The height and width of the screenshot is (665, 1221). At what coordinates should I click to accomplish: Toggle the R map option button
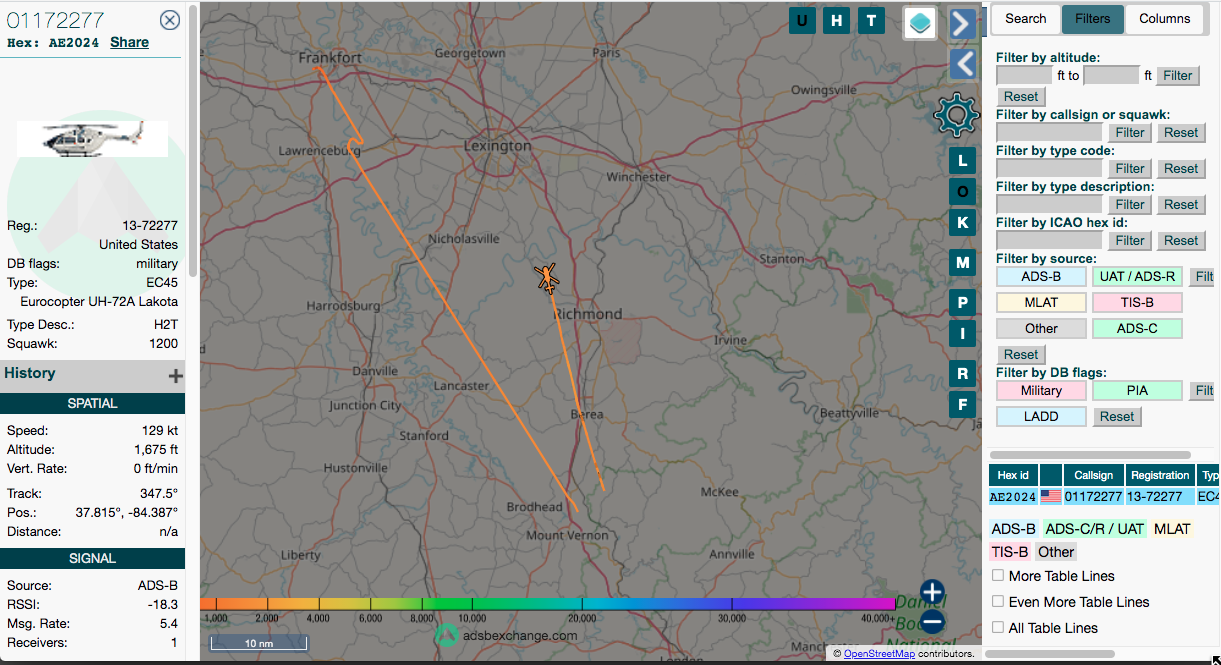(x=962, y=373)
